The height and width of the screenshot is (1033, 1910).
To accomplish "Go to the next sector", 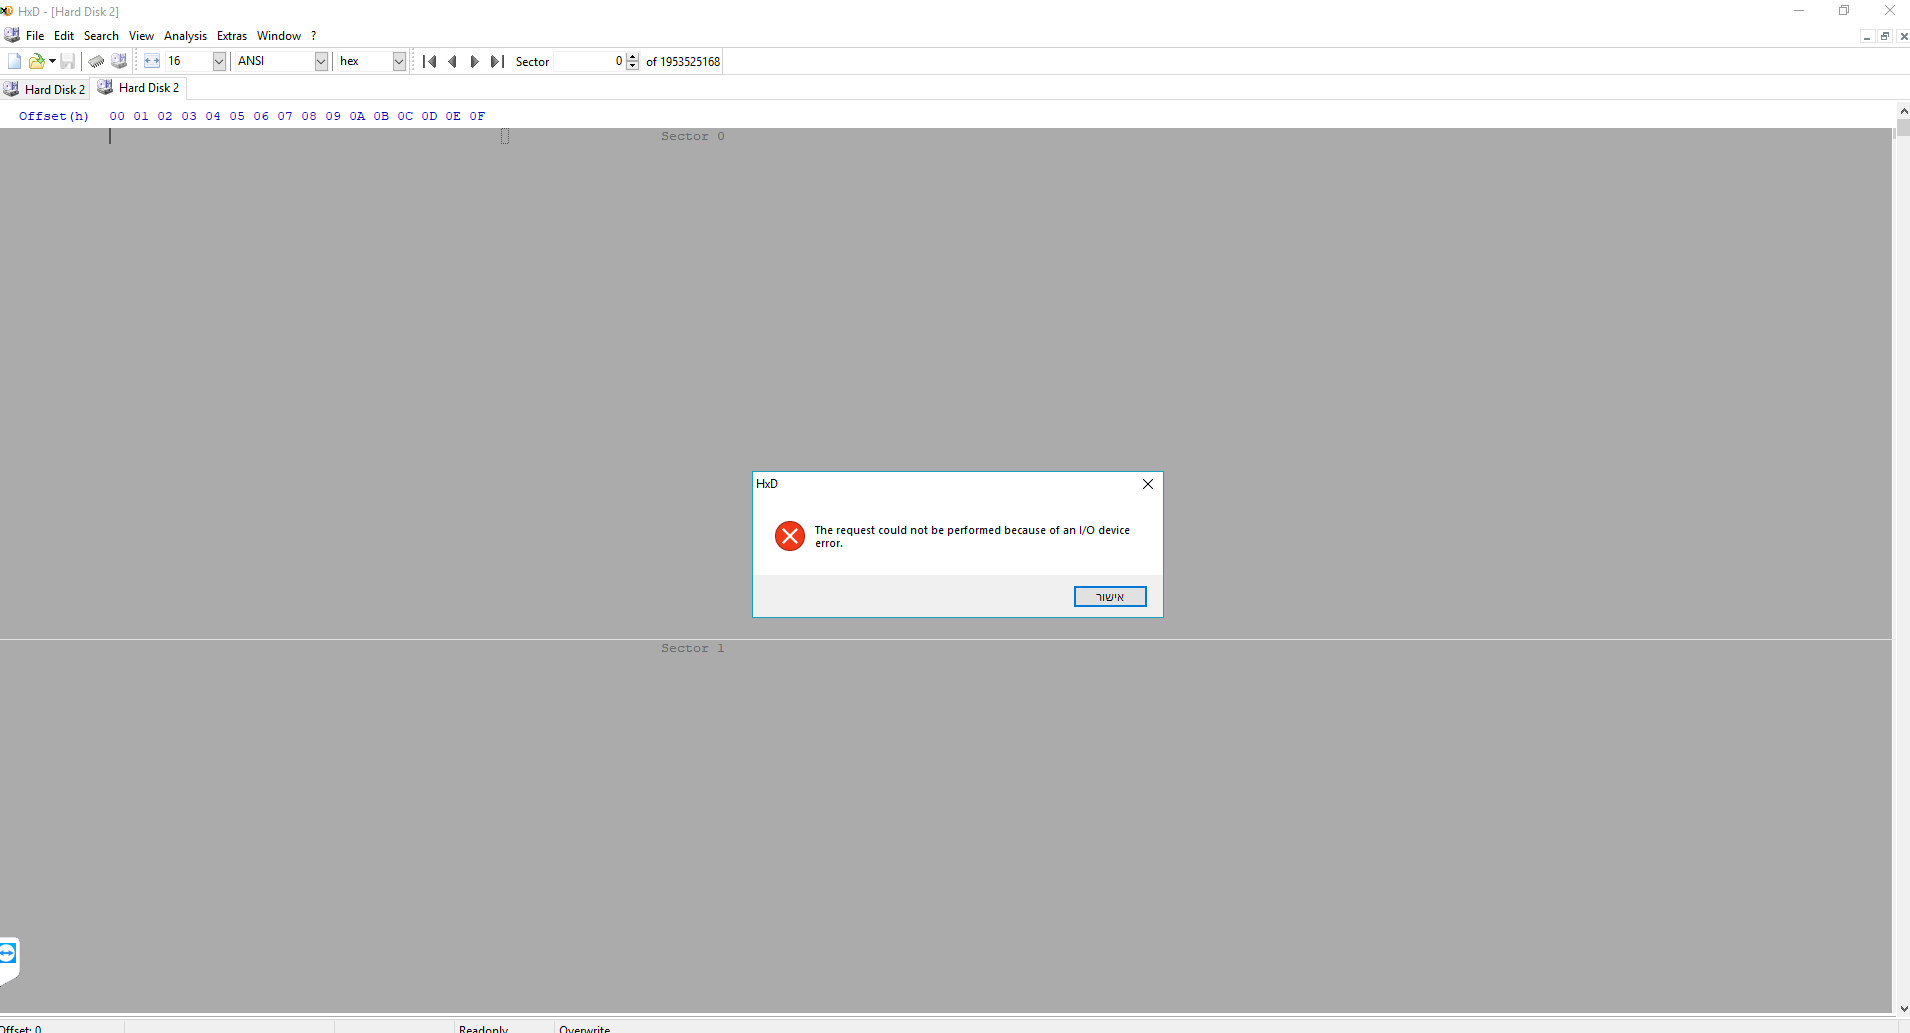I will 475,61.
